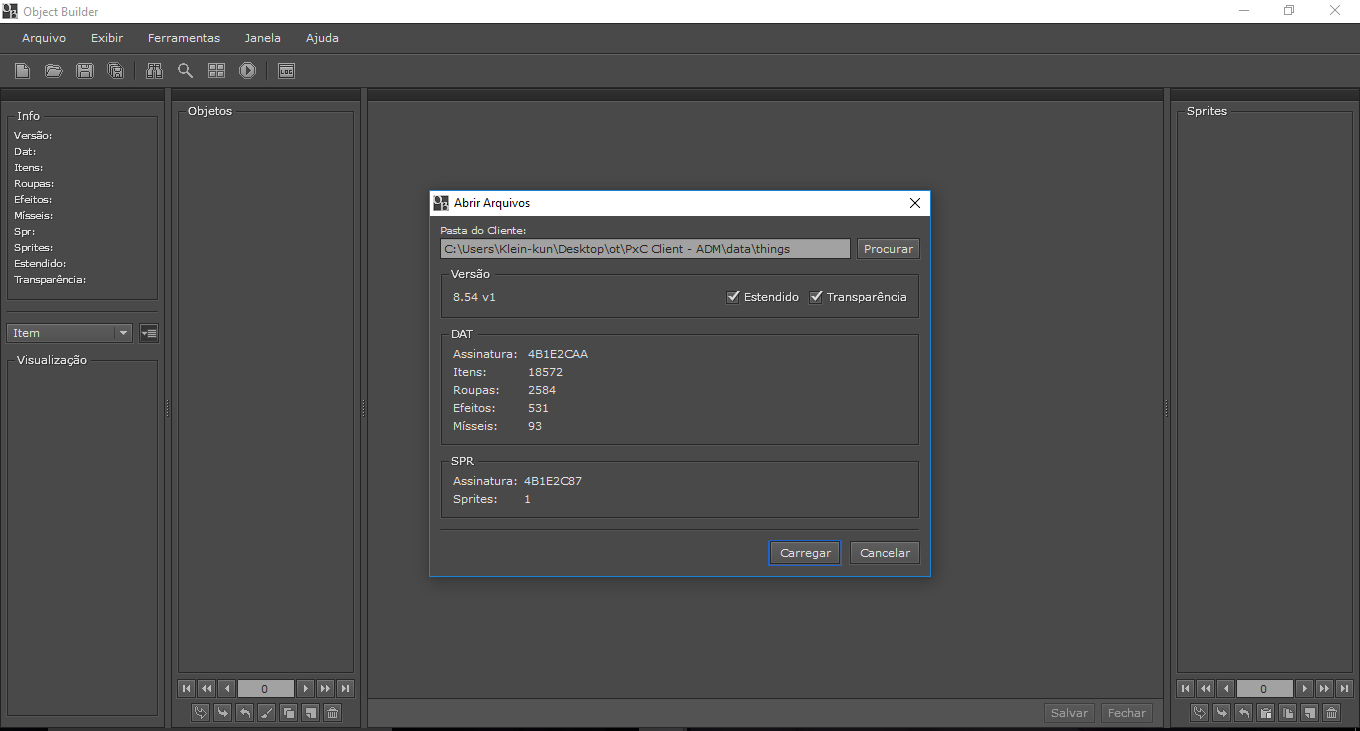Click the Cancelar button
Screen dimensions: 1360x731
tap(885, 553)
